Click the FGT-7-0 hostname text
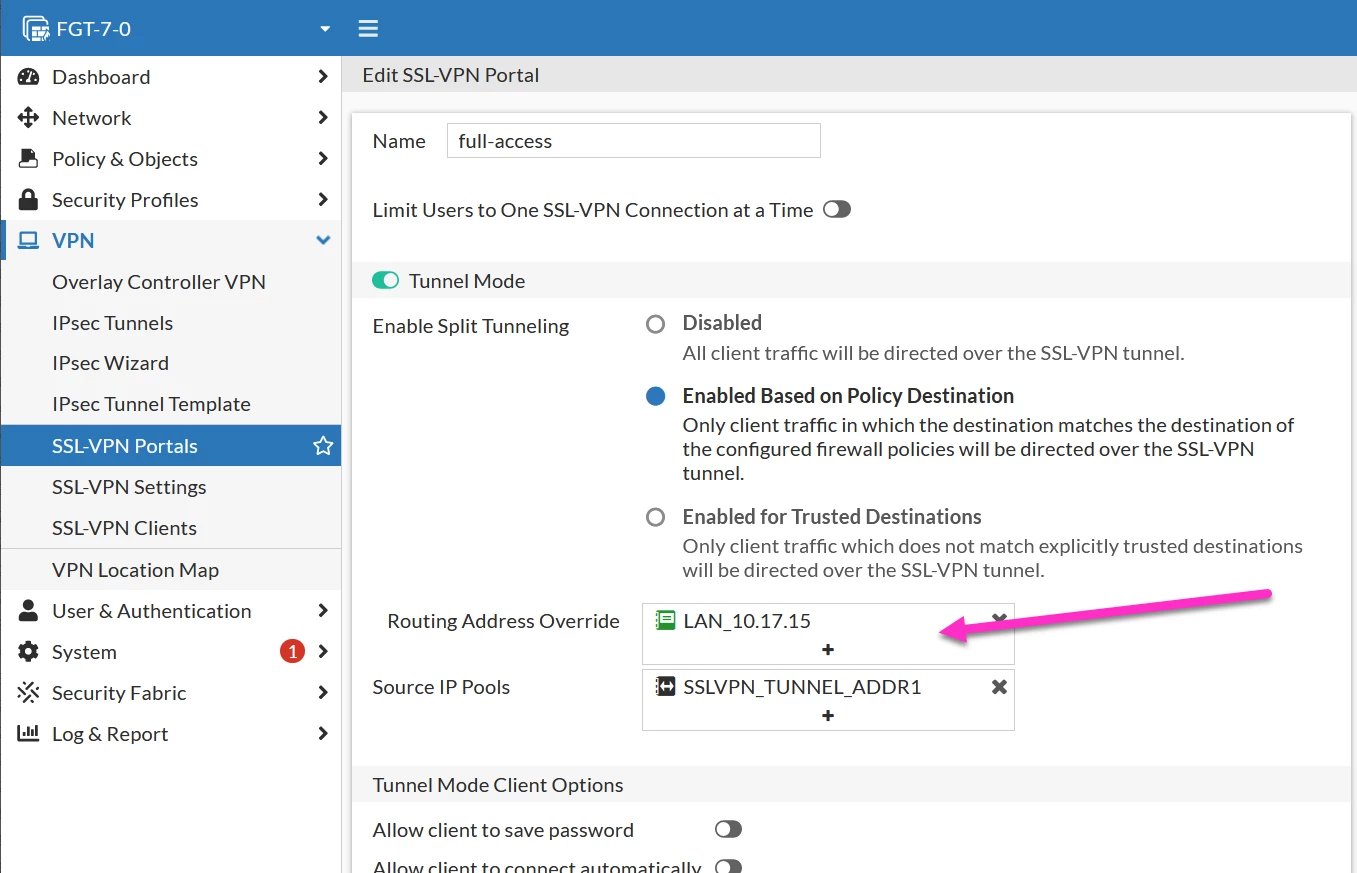This screenshot has height=873, width=1357. pos(94,29)
